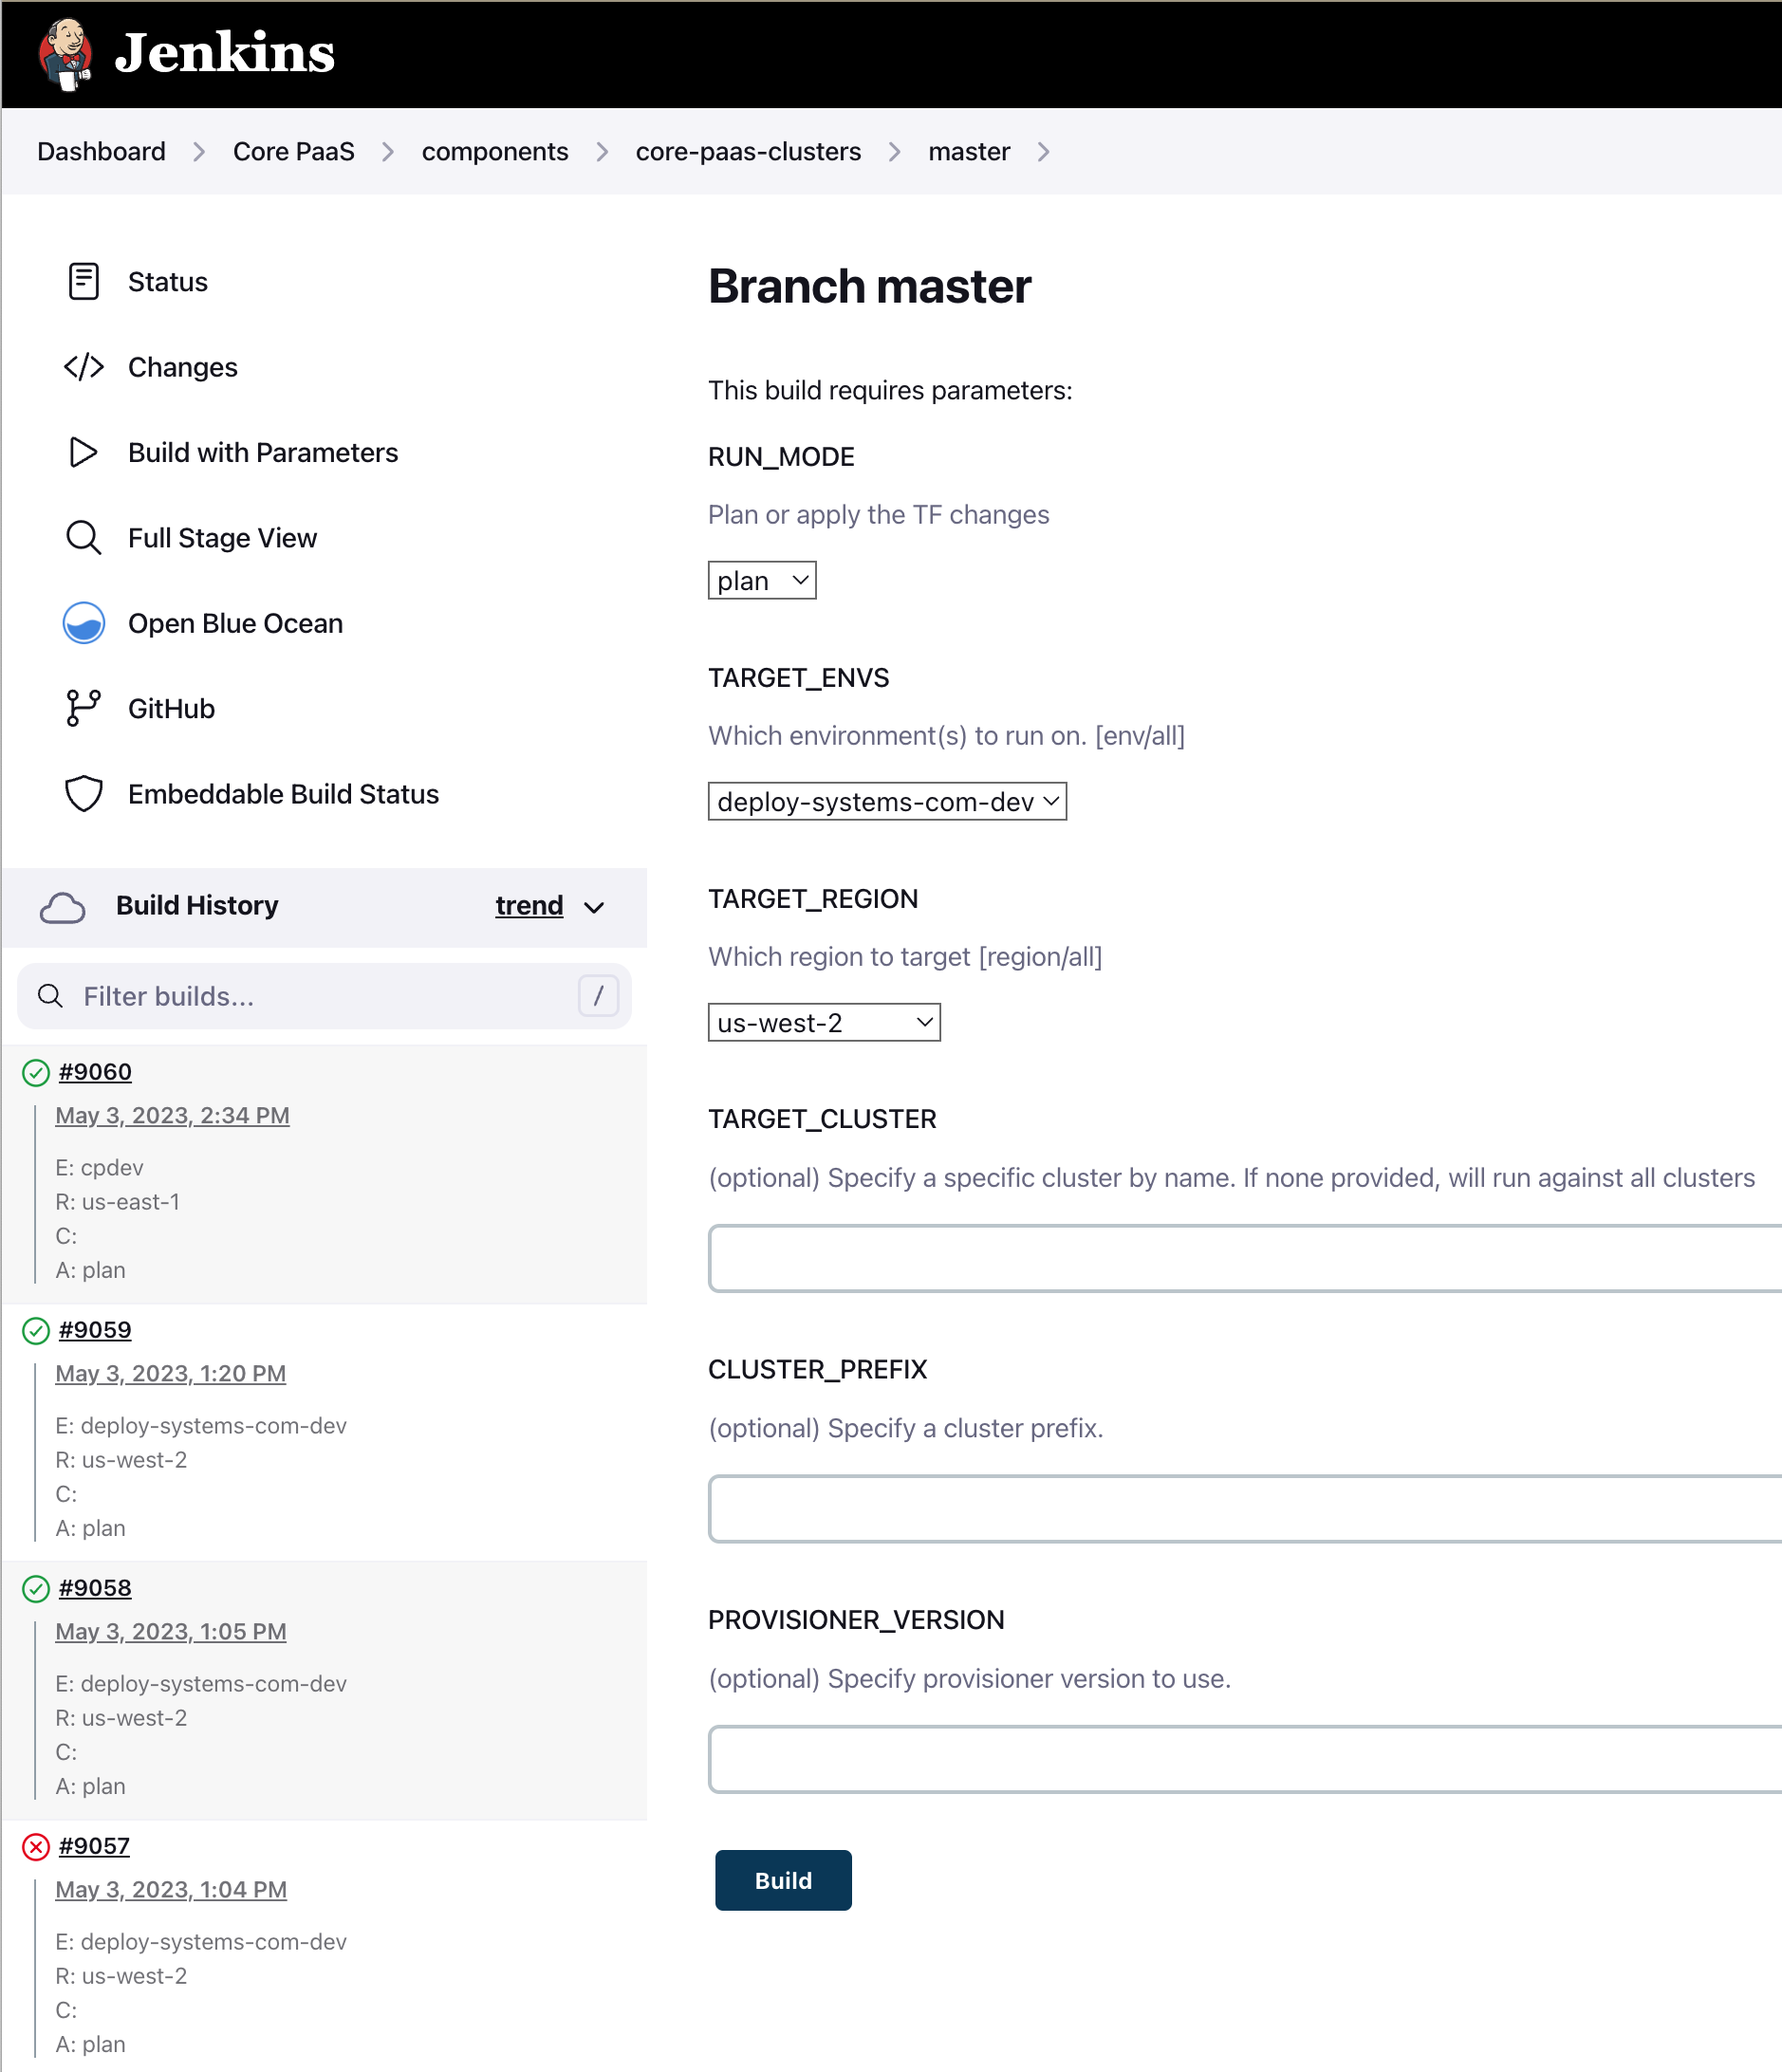Open the master breadcrumb

coord(969,152)
